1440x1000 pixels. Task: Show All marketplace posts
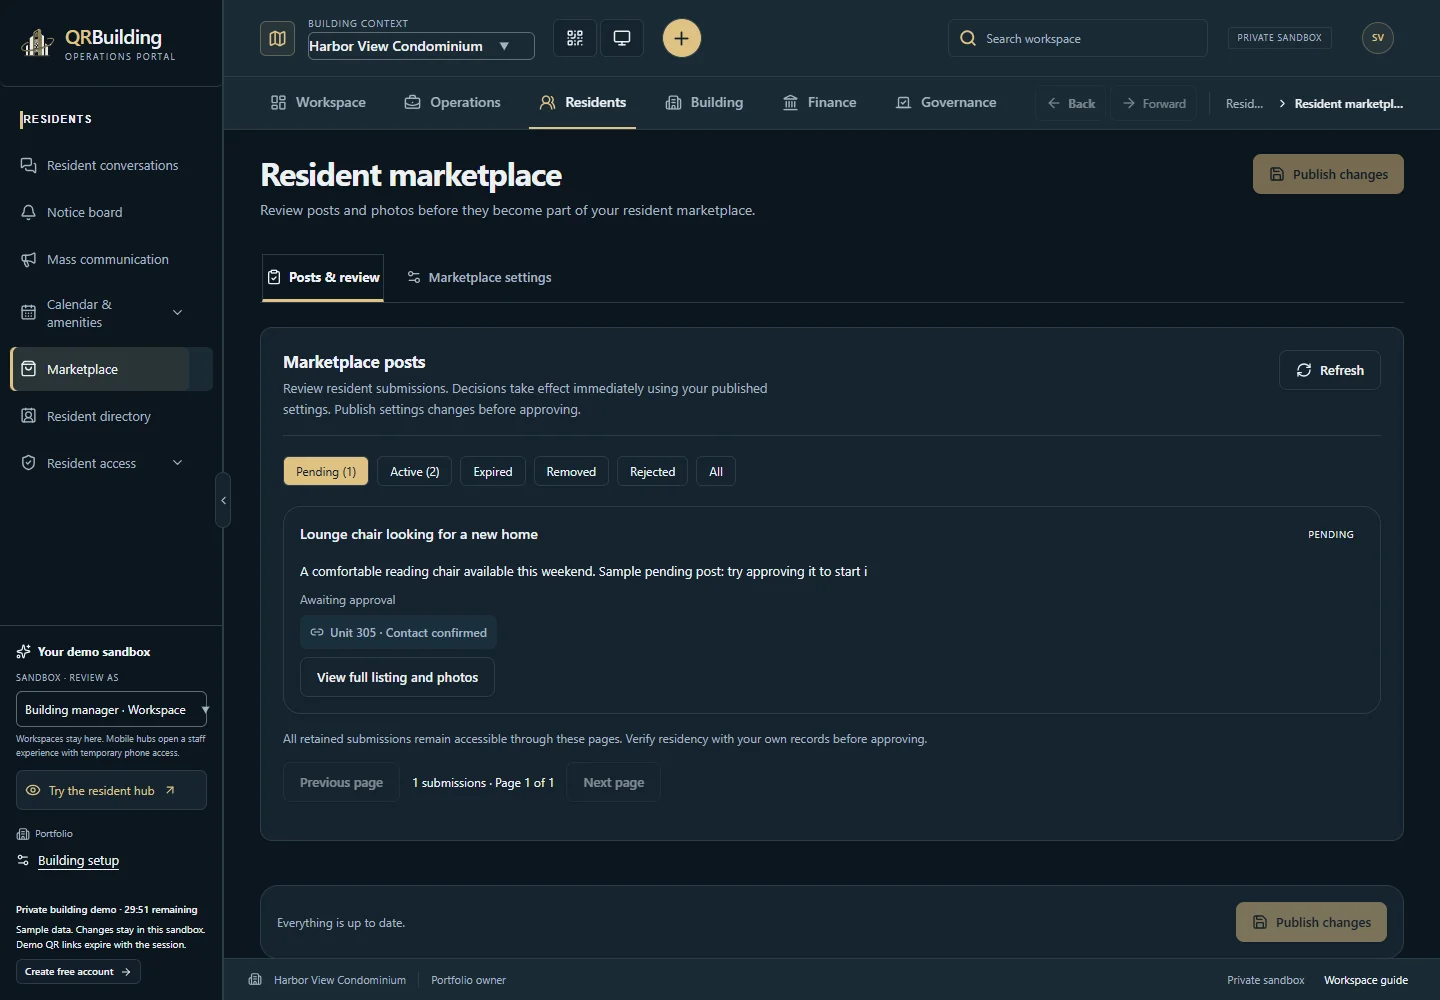pyautogui.click(x=716, y=472)
